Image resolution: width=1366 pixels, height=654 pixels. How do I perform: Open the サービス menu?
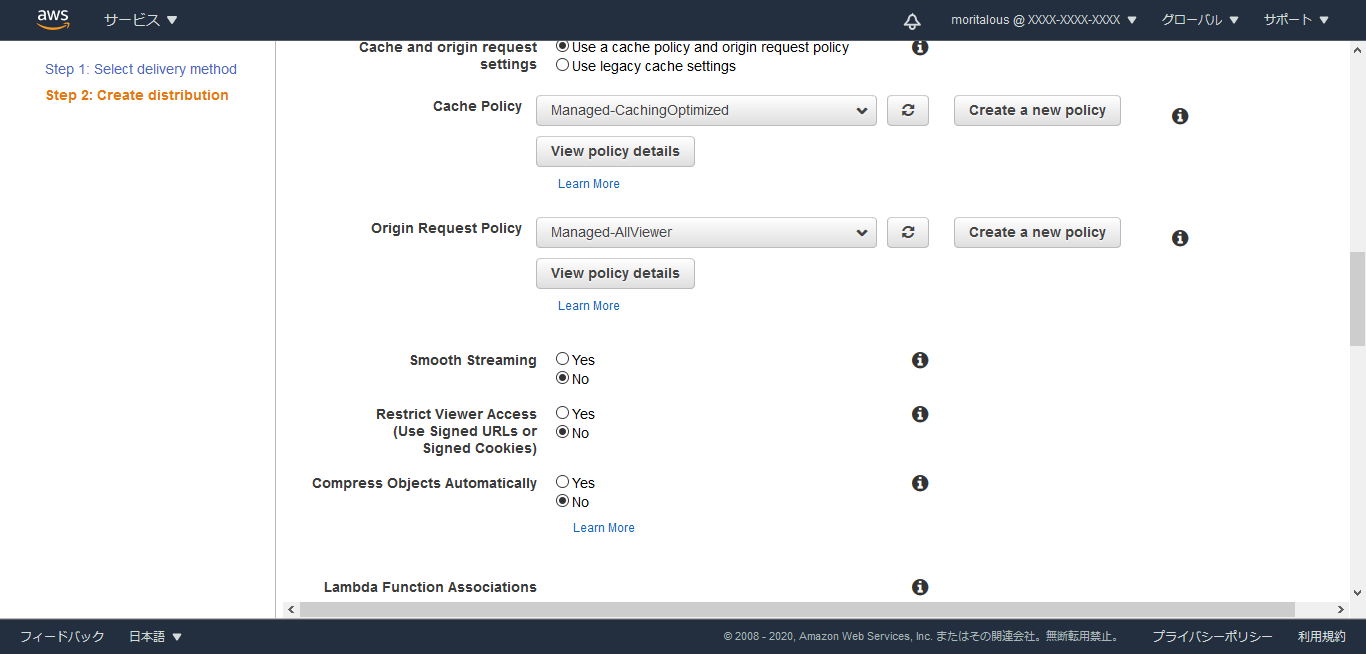140,20
